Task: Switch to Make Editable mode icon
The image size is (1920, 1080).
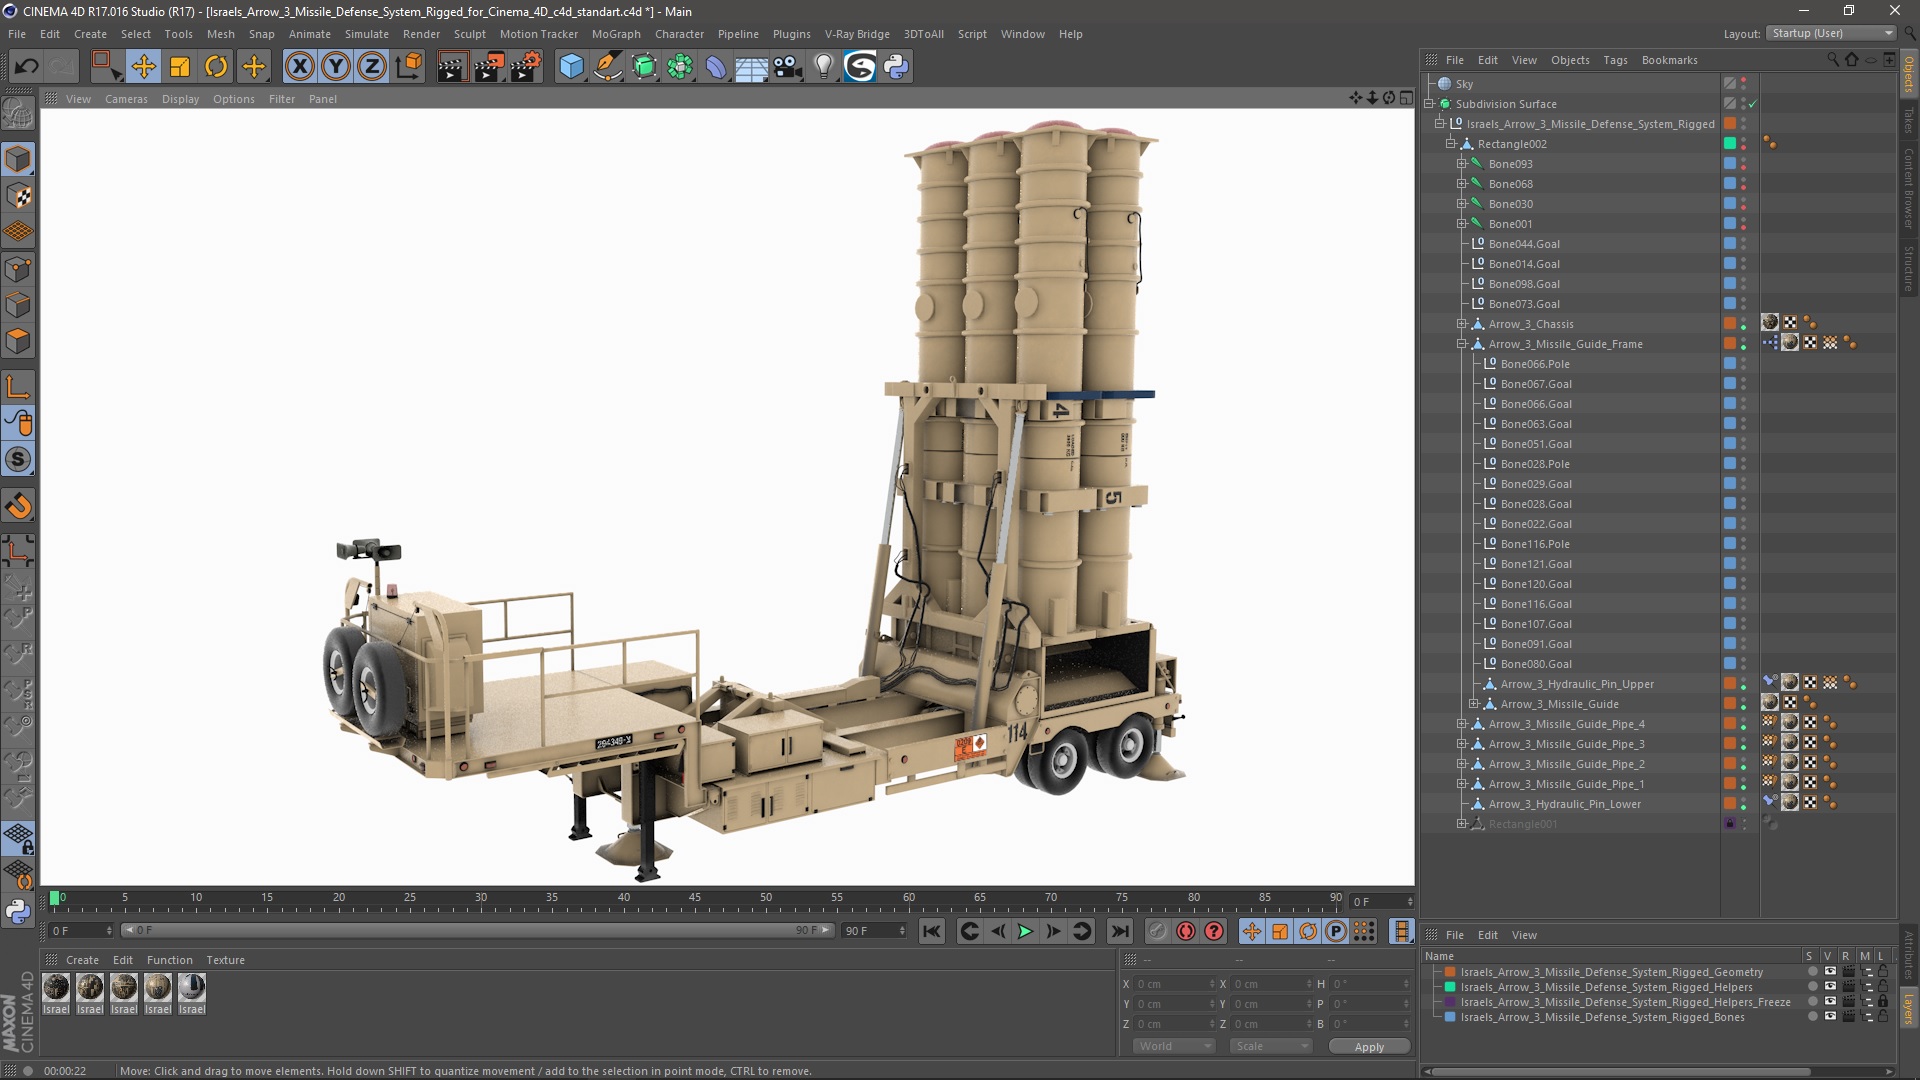Action: click(x=18, y=114)
